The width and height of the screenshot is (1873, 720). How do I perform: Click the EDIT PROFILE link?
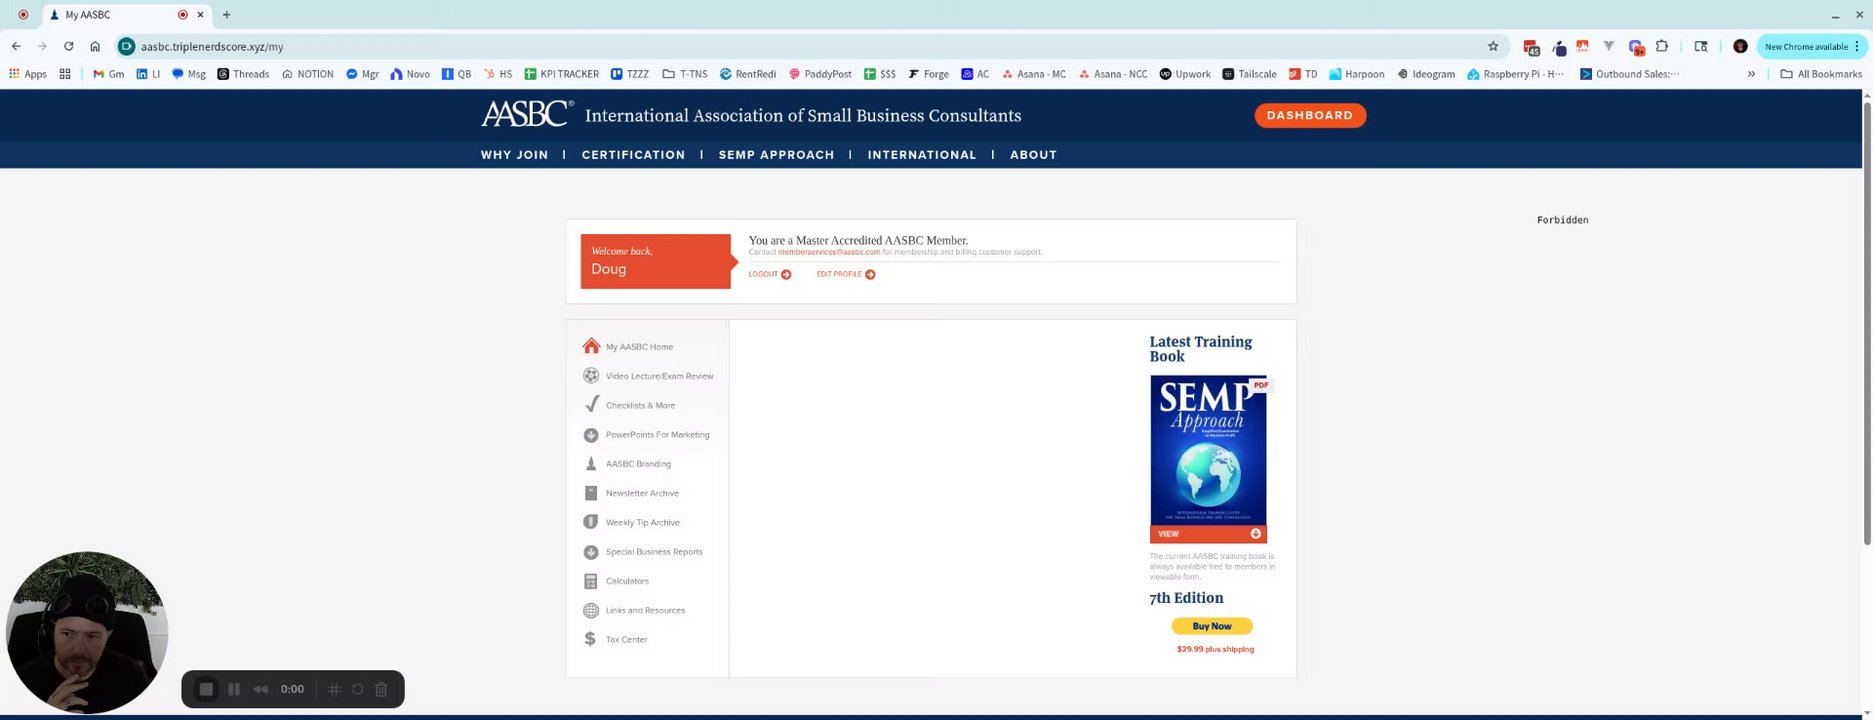[x=839, y=274]
